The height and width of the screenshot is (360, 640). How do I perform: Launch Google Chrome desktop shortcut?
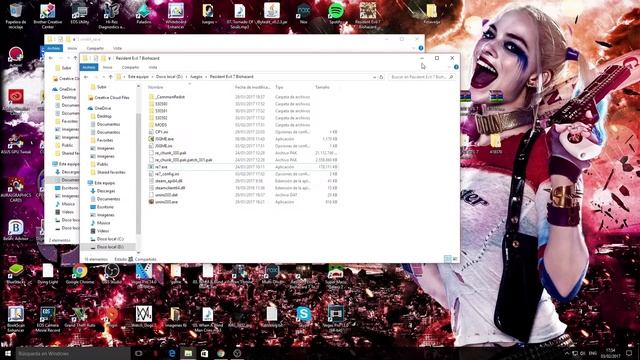pos(80,274)
